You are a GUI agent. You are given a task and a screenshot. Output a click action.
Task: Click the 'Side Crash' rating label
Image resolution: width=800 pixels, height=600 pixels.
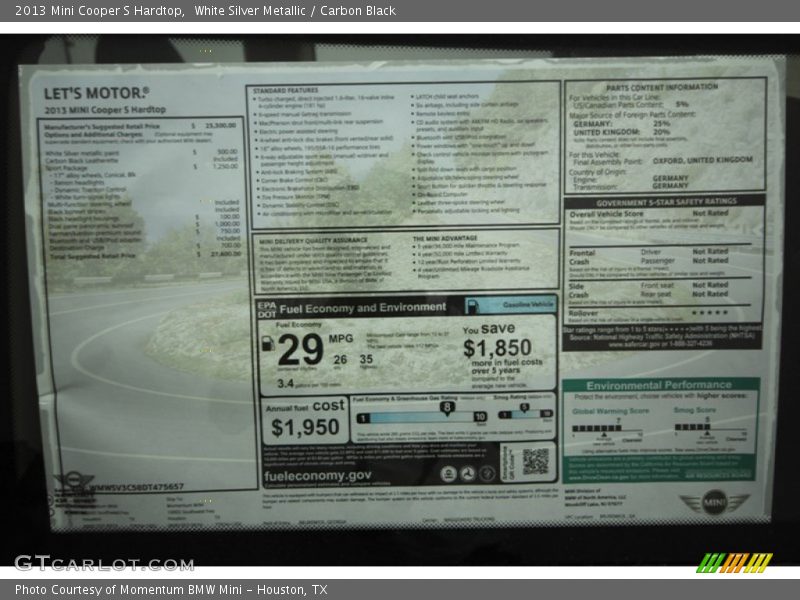click(x=579, y=290)
